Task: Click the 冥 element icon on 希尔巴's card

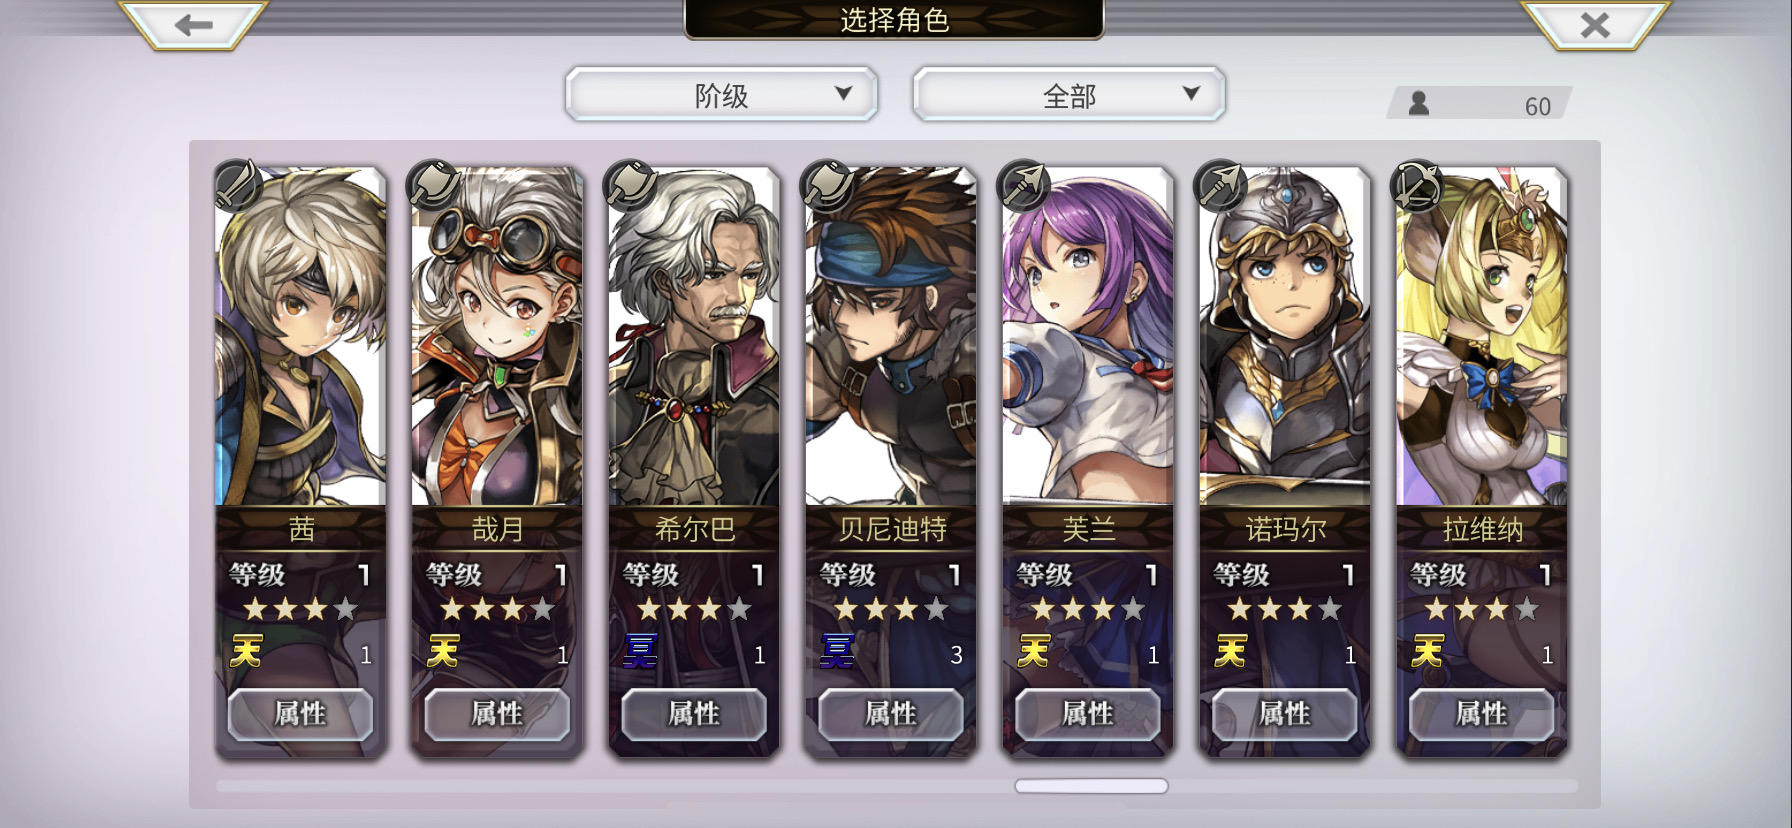Action: tap(640, 652)
